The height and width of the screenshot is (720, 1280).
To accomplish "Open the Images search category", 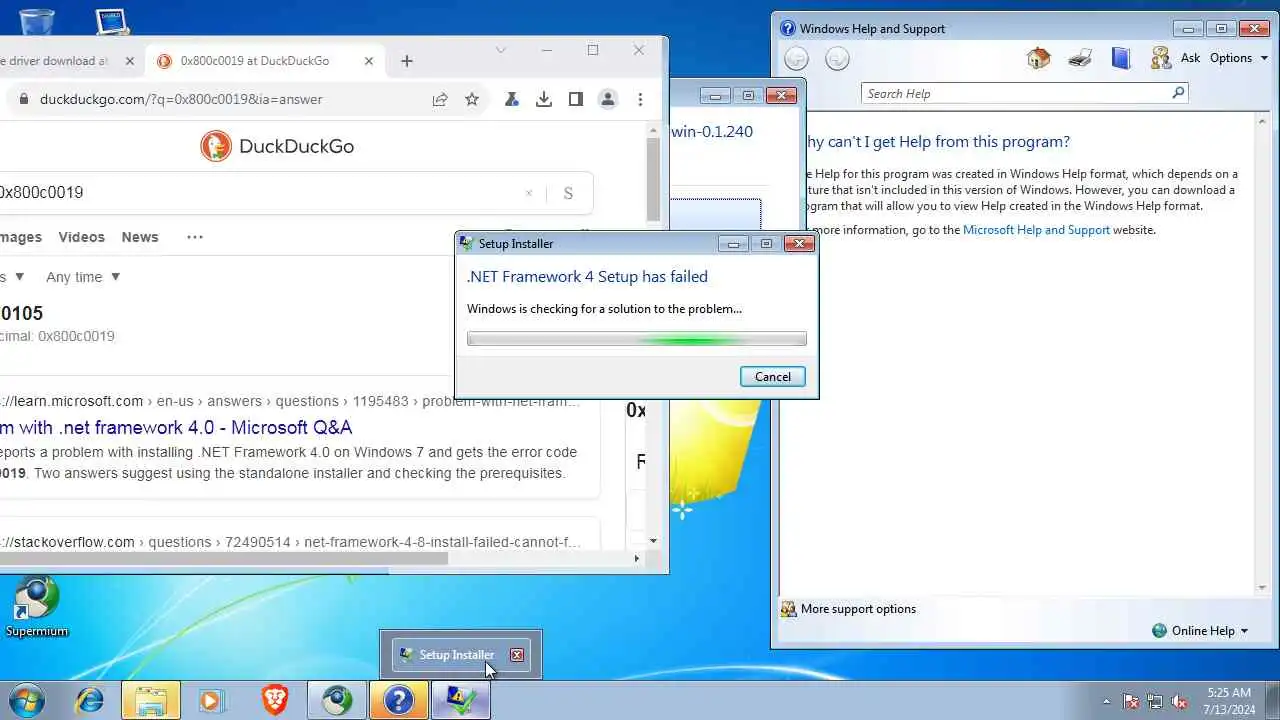I will [x=20, y=237].
